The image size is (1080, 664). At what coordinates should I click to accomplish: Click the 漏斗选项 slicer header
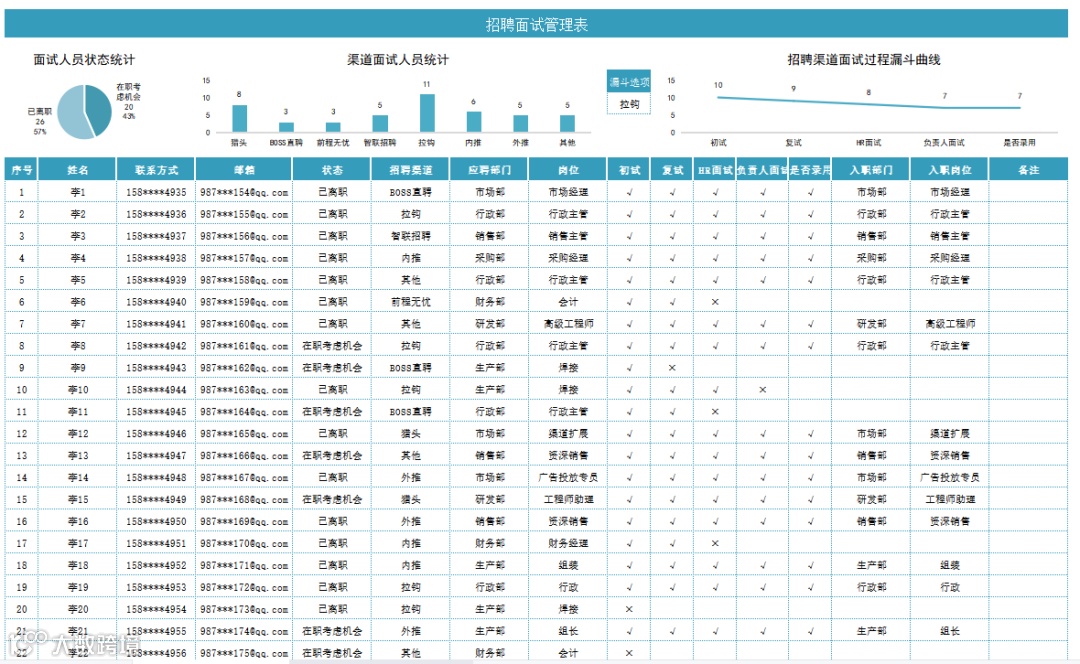[629, 82]
